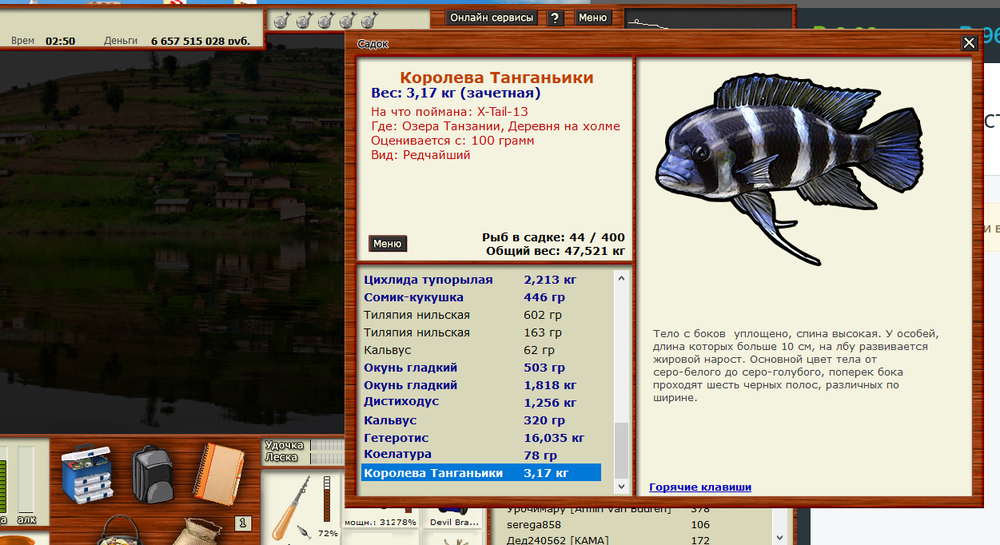The image size is (1000, 545).
Task: Click the fish list scroll-down arrow
Action: point(621,487)
